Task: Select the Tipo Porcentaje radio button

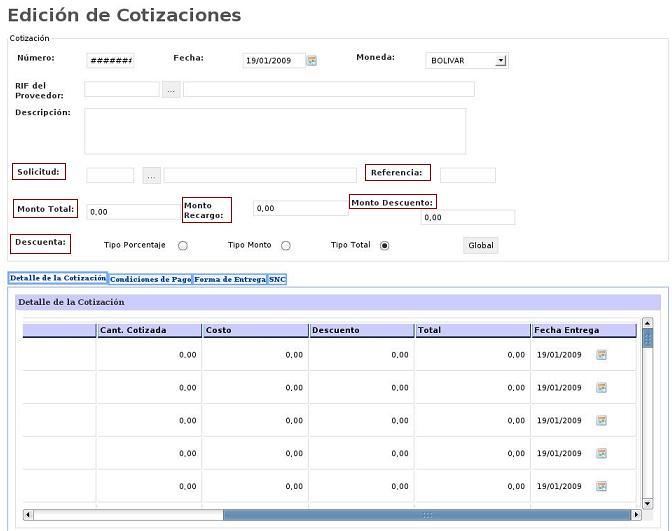Action: (183, 246)
